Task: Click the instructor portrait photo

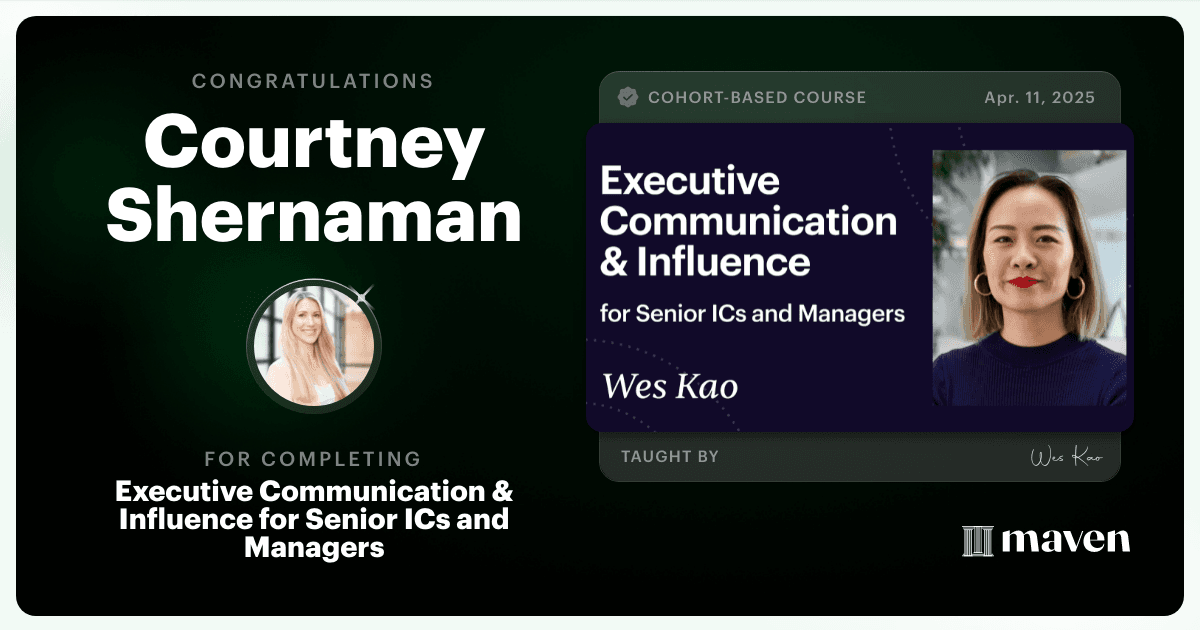Action: click(x=1029, y=278)
